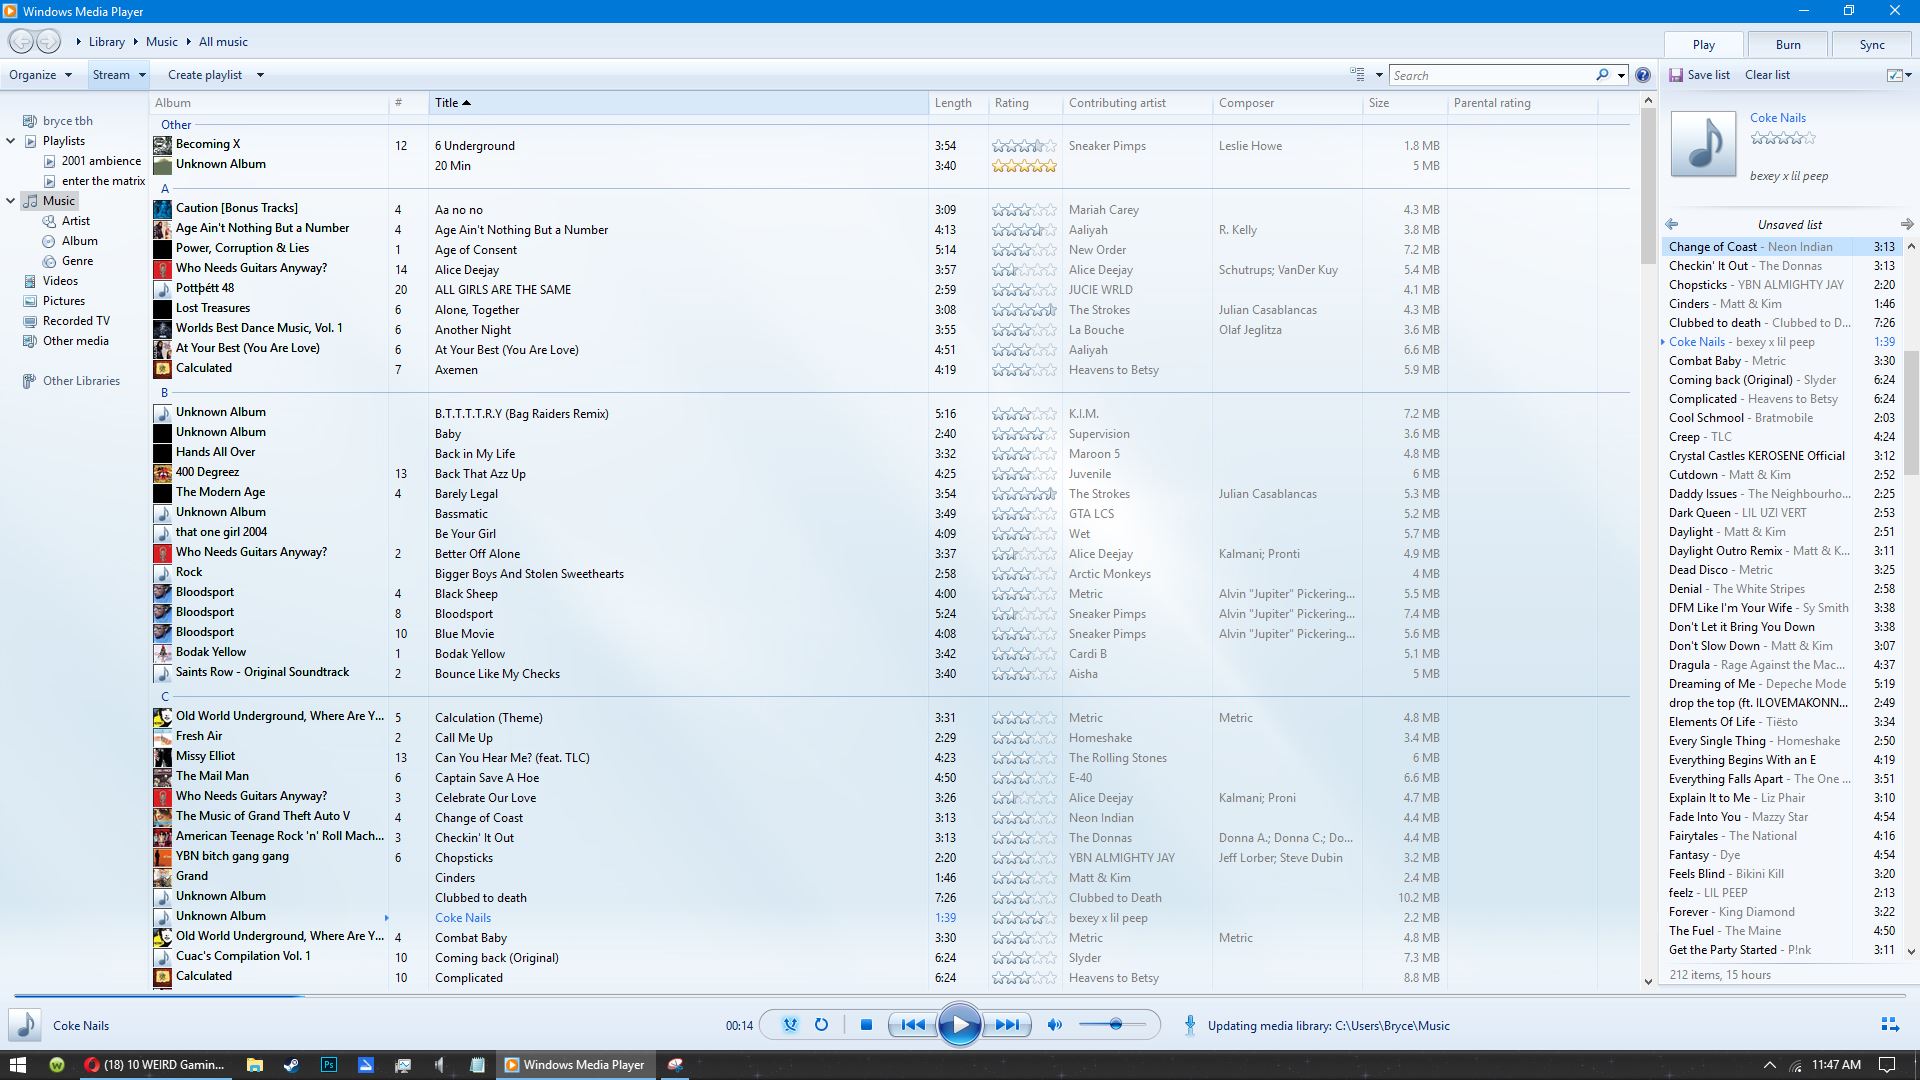The image size is (1920, 1080).
Task: Go to the previous track
Action: pyautogui.click(x=912, y=1024)
